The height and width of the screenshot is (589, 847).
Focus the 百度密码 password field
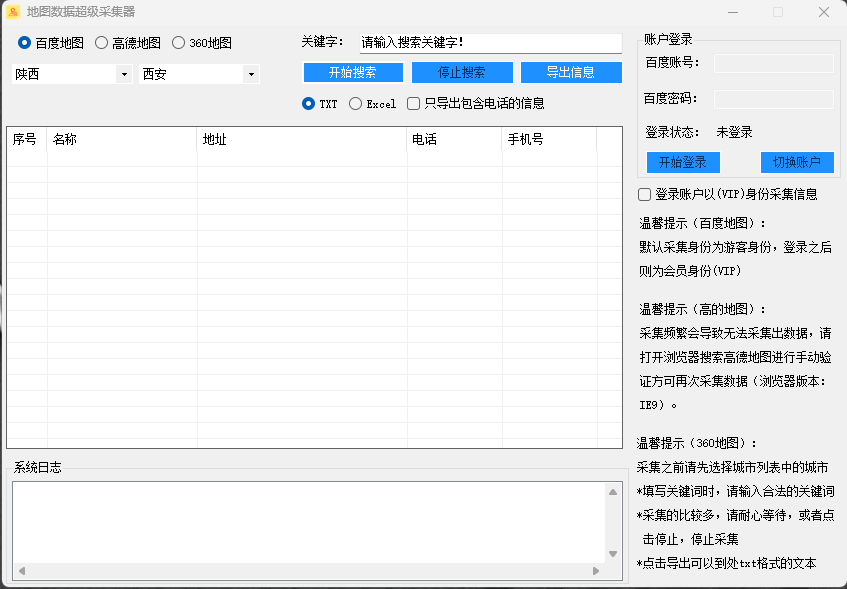pyautogui.click(x=773, y=99)
